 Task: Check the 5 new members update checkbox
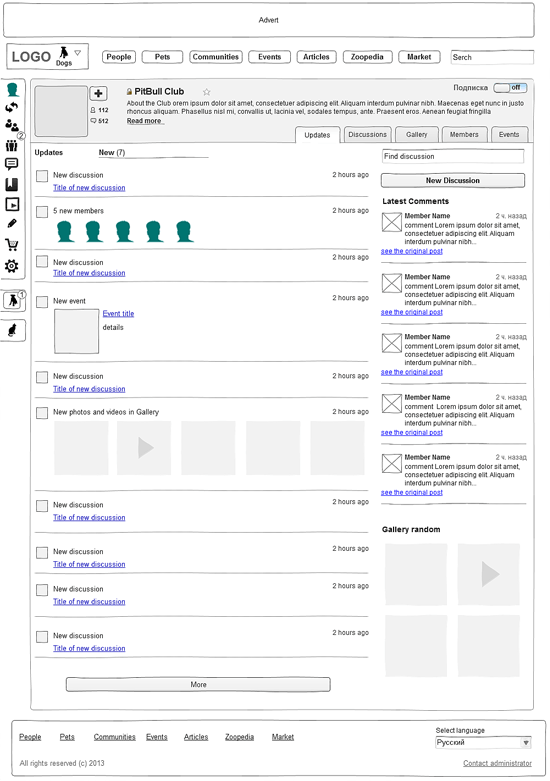(x=42, y=212)
